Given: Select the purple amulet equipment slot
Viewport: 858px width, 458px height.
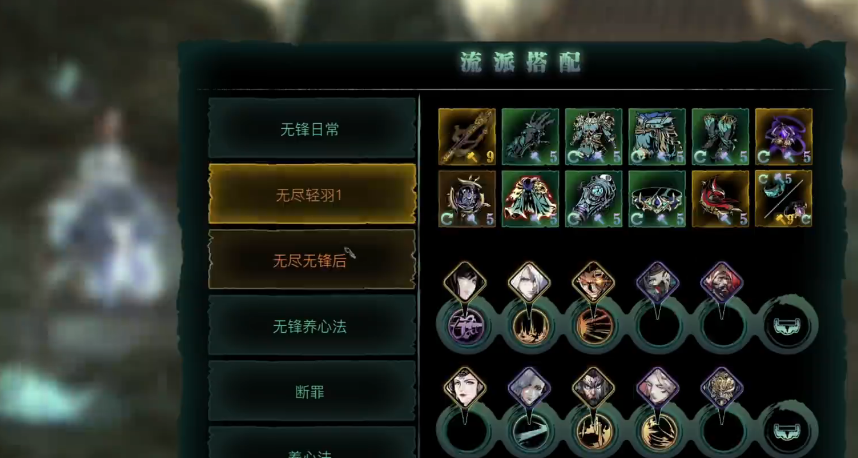Looking at the screenshot, I should (784, 136).
